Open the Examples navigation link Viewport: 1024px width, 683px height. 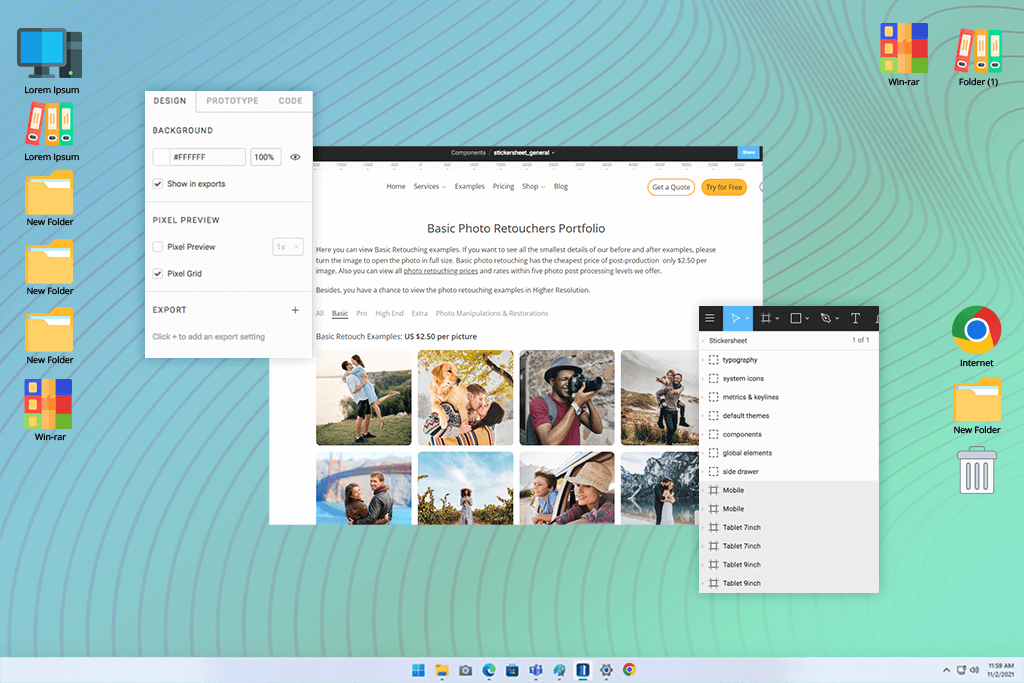[x=470, y=187]
